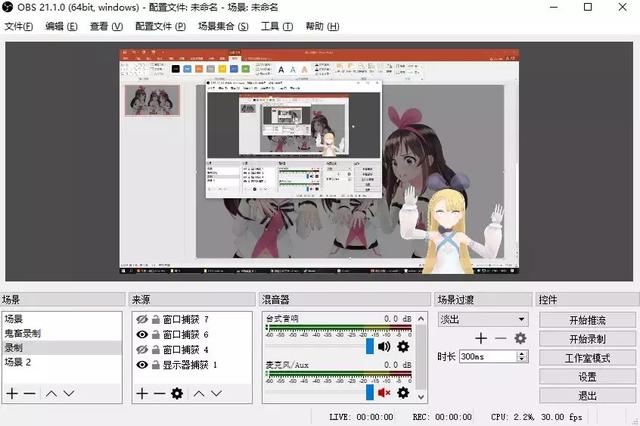Unmute the 麦克风/Aux speaker icon
Image resolution: width=640 pixels, height=426 pixels.
[384, 393]
